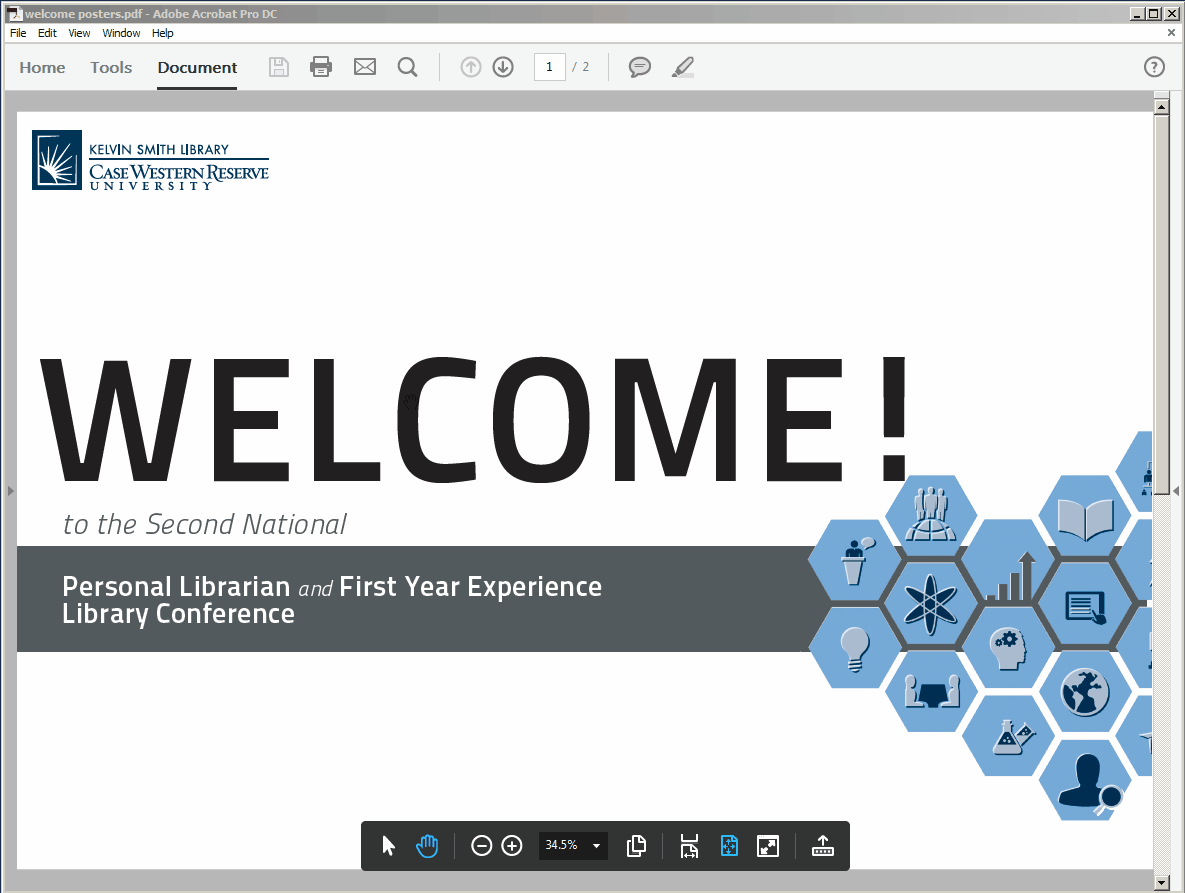Open the Edit menu
Image resolution: width=1185 pixels, height=893 pixels.
click(x=48, y=33)
